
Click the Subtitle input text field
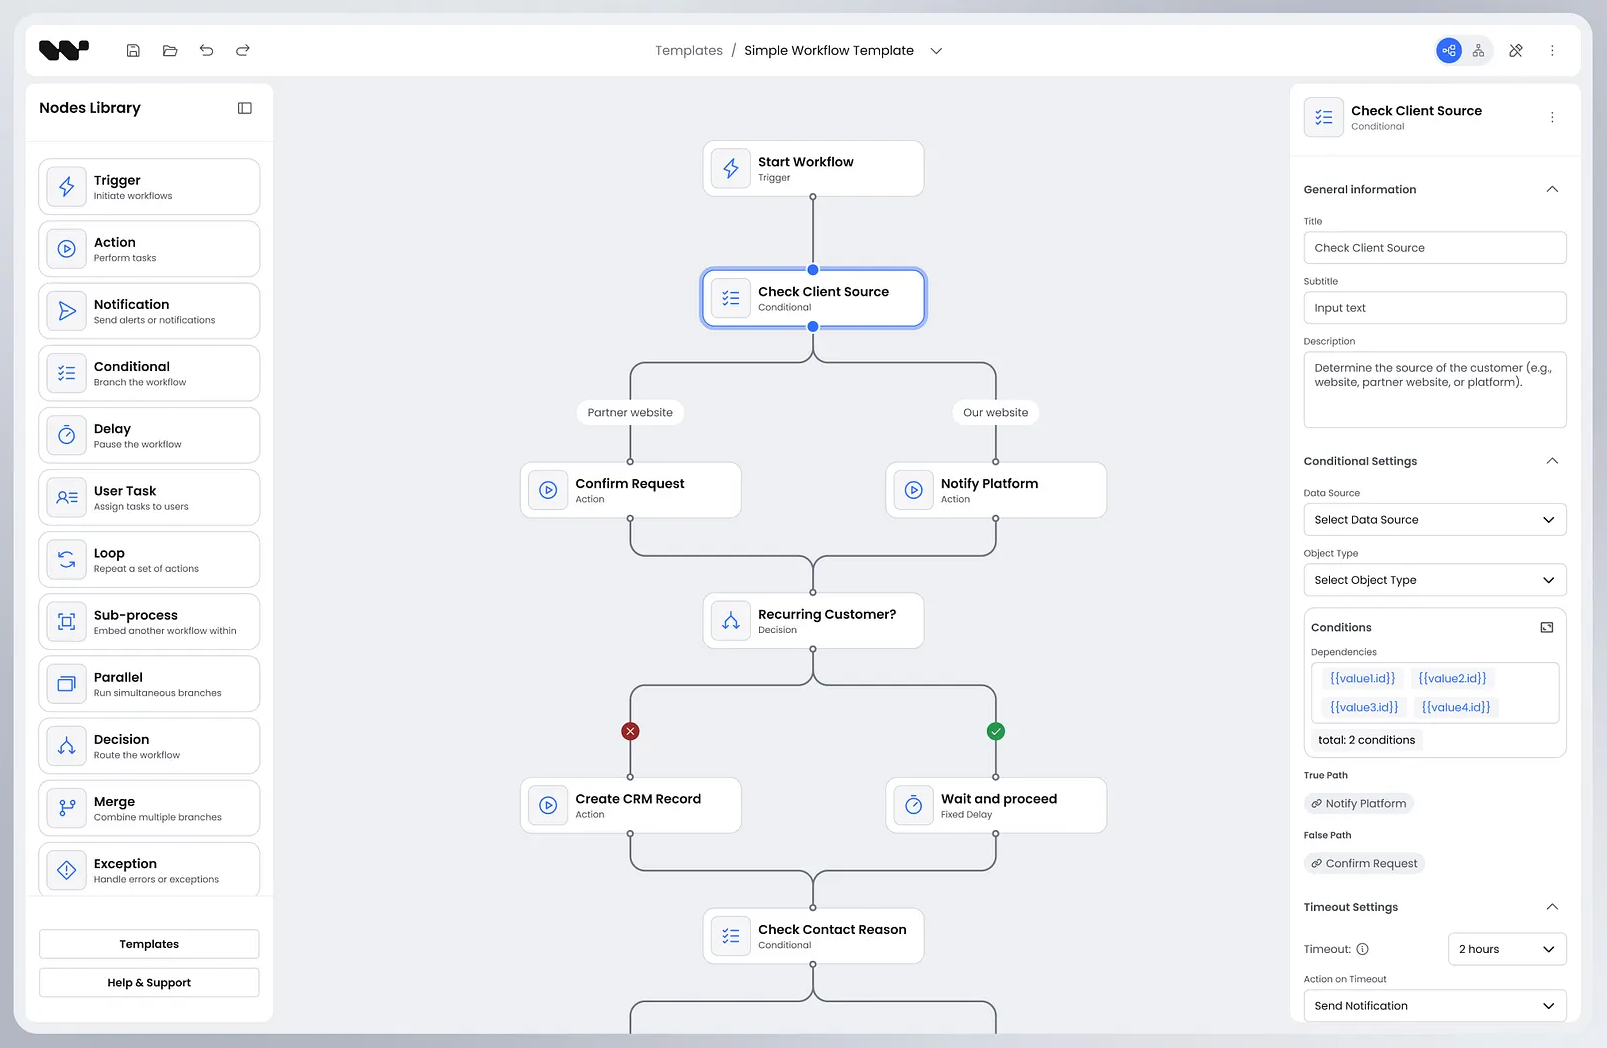pyautogui.click(x=1434, y=307)
